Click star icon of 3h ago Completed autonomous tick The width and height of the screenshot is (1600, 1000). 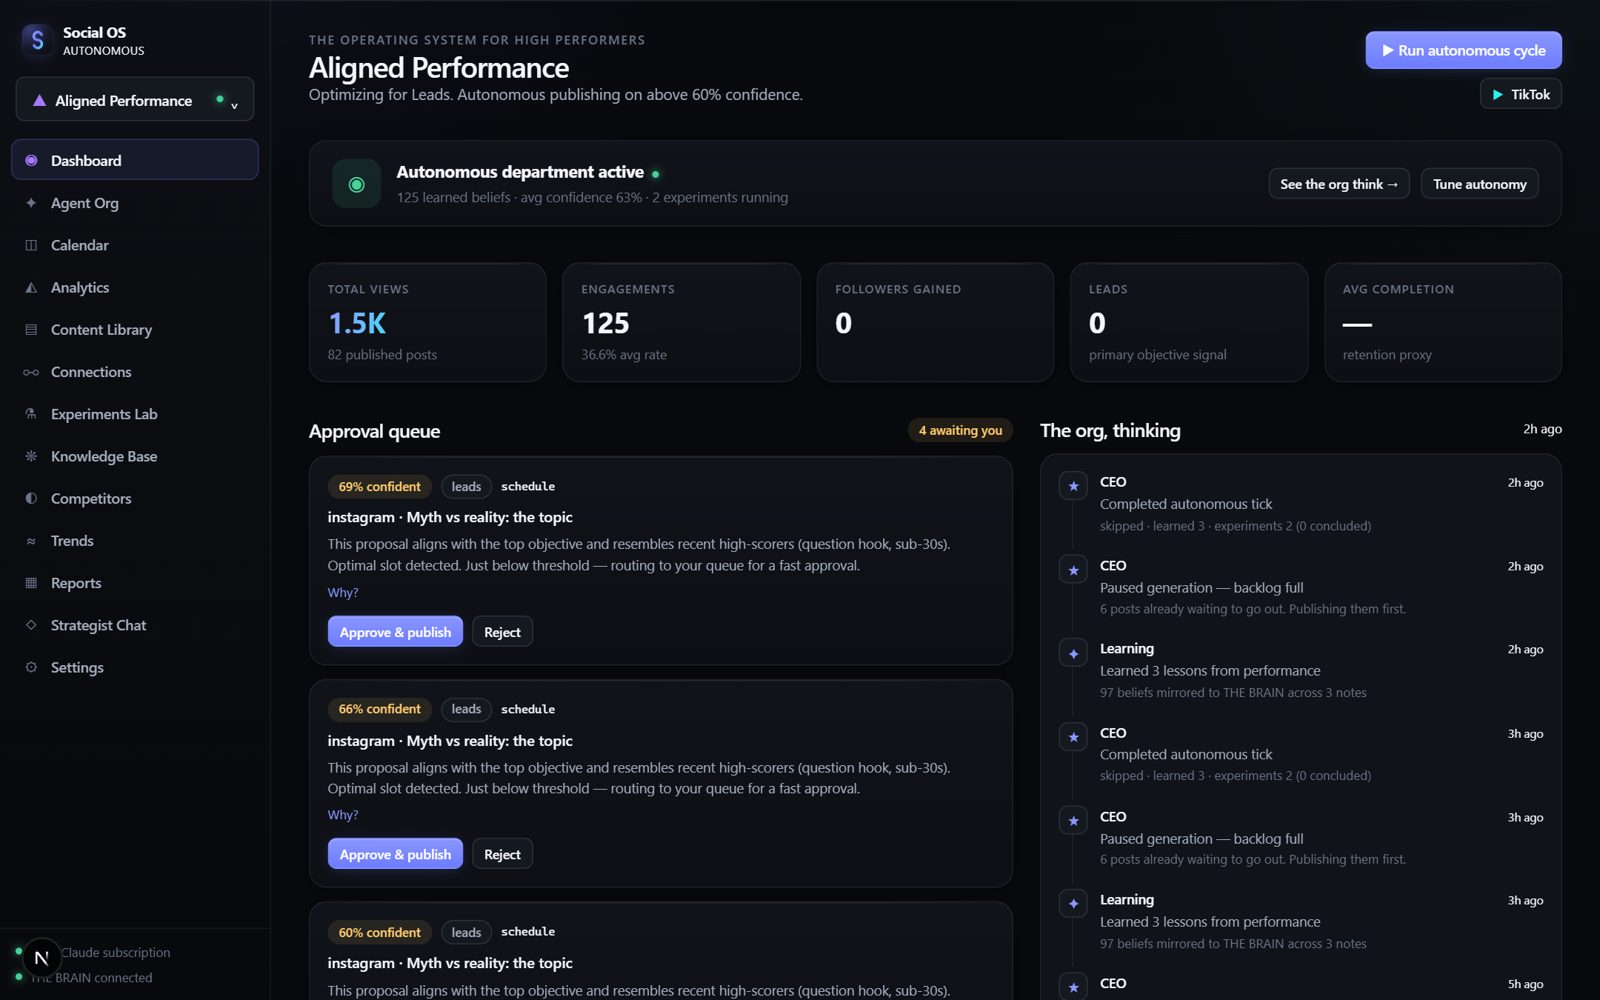[x=1073, y=737]
